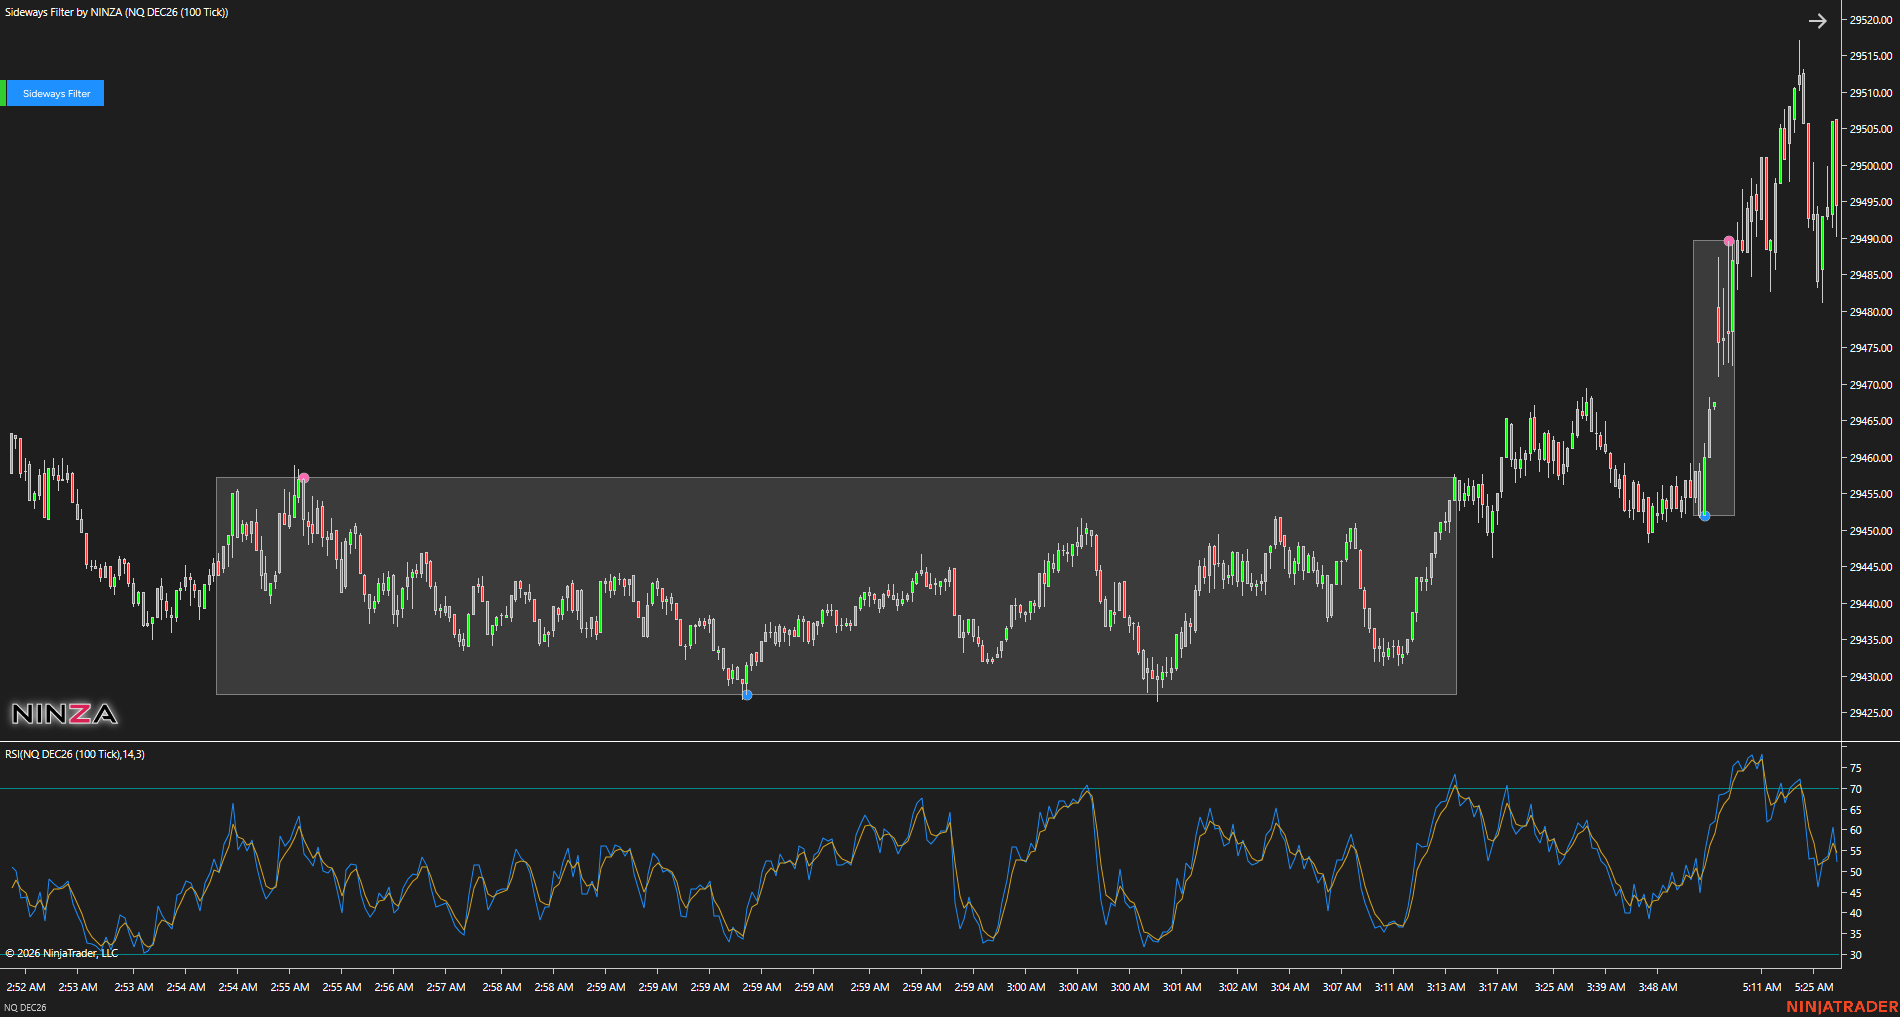Click the 5:25 AM time axis label
Image resolution: width=1900 pixels, height=1017 pixels.
click(1814, 987)
